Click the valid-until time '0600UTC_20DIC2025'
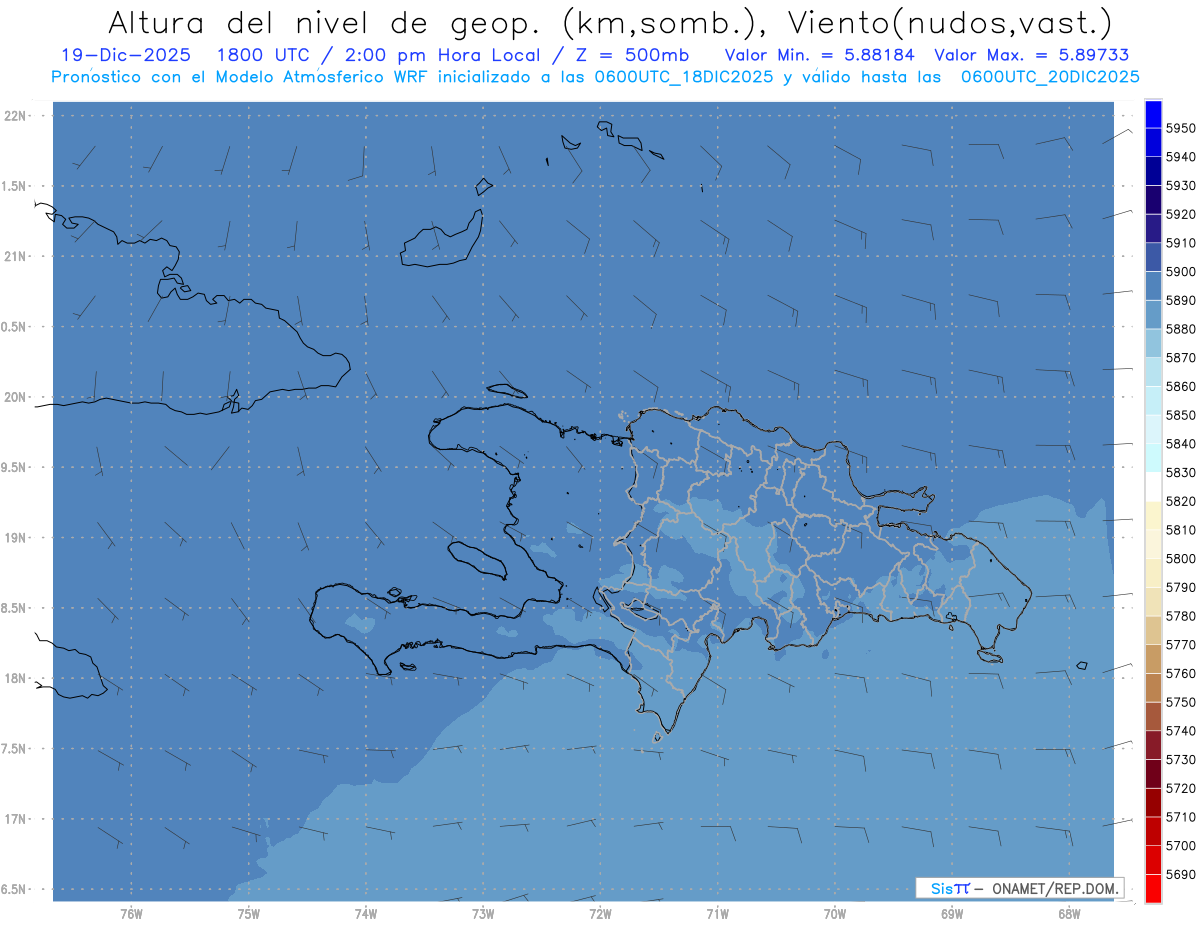1200x927 pixels. click(1049, 77)
